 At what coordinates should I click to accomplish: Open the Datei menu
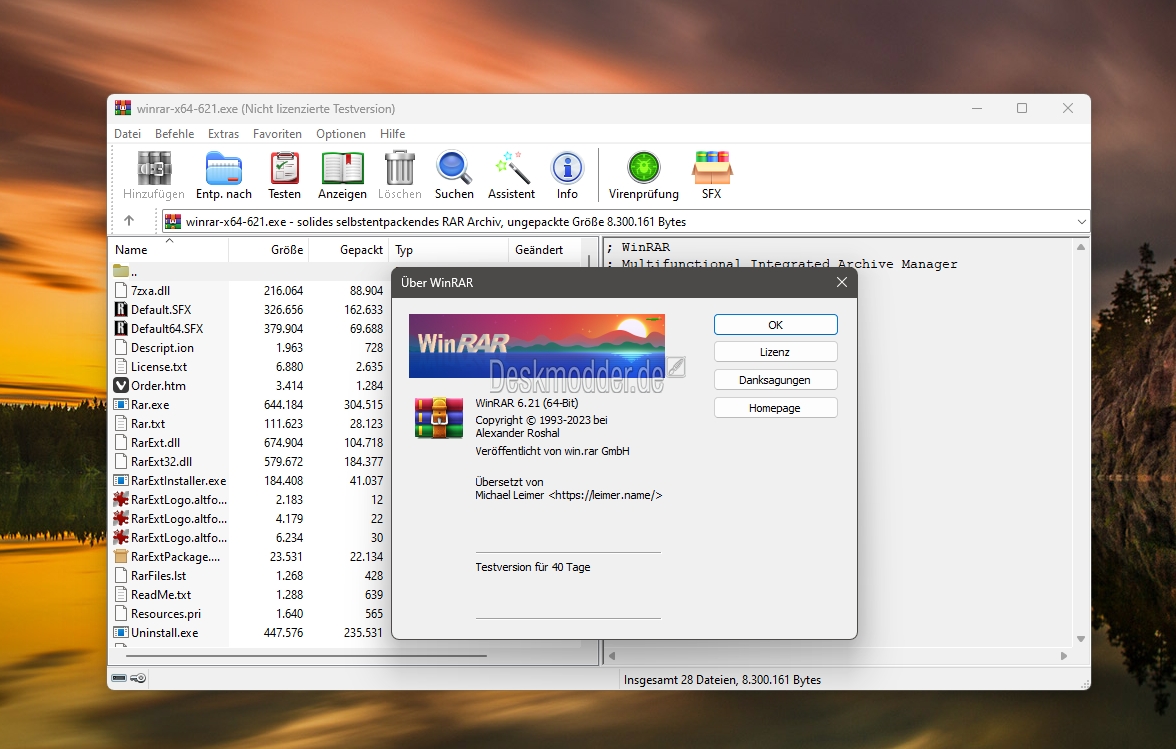coord(128,133)
